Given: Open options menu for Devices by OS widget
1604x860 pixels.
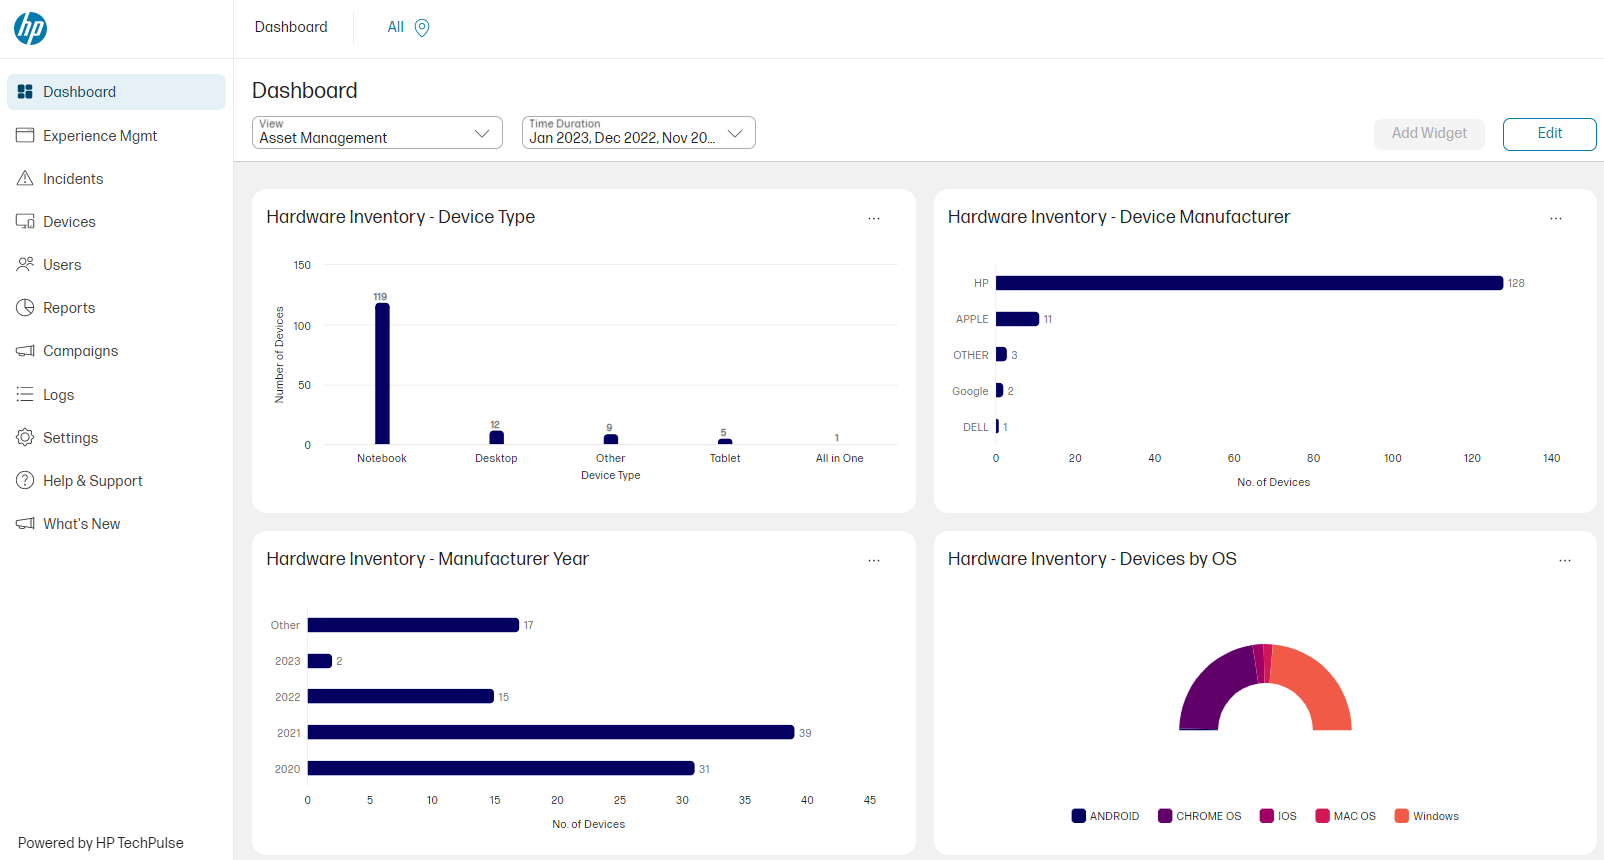Looking at the screenshot, I should pyautogui.click(x=1565, y=560).
